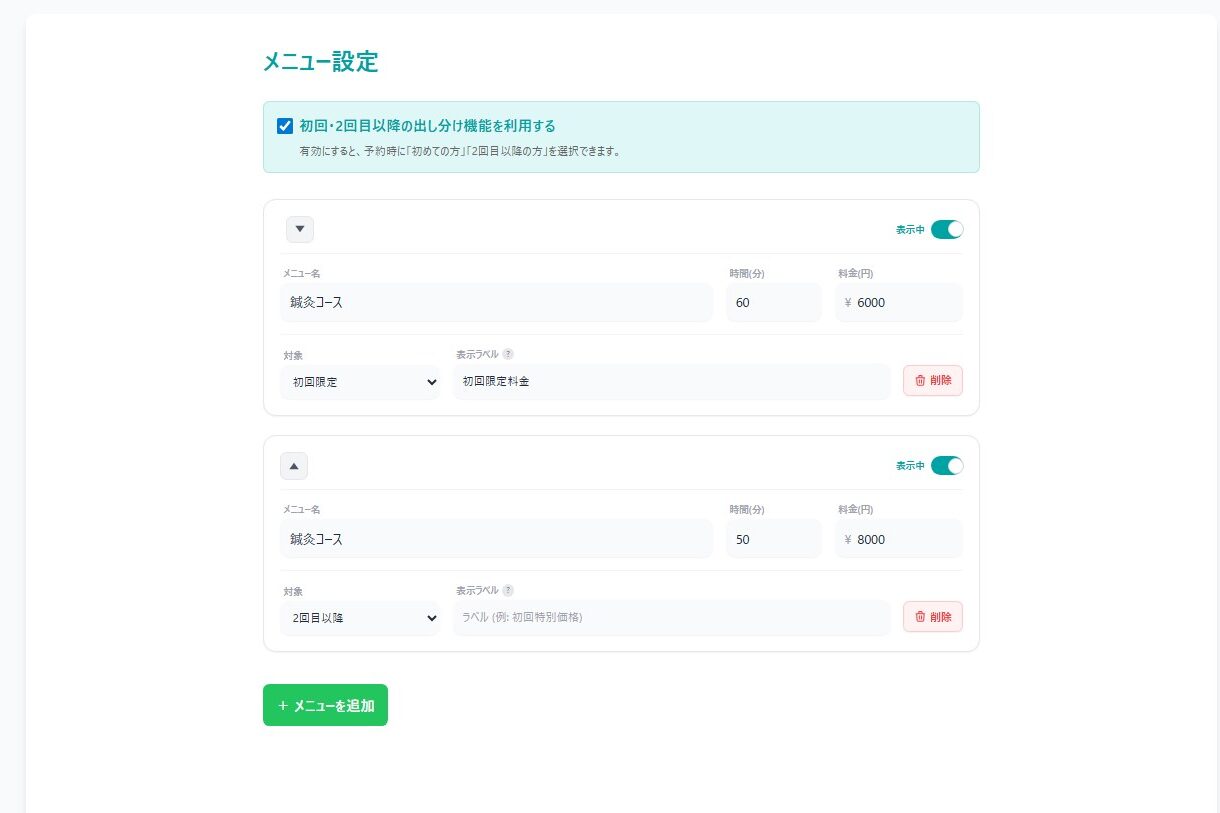Open the 対象 dropdown showing 2回目以降
The image size is (1220, 813).
point(360,617)
